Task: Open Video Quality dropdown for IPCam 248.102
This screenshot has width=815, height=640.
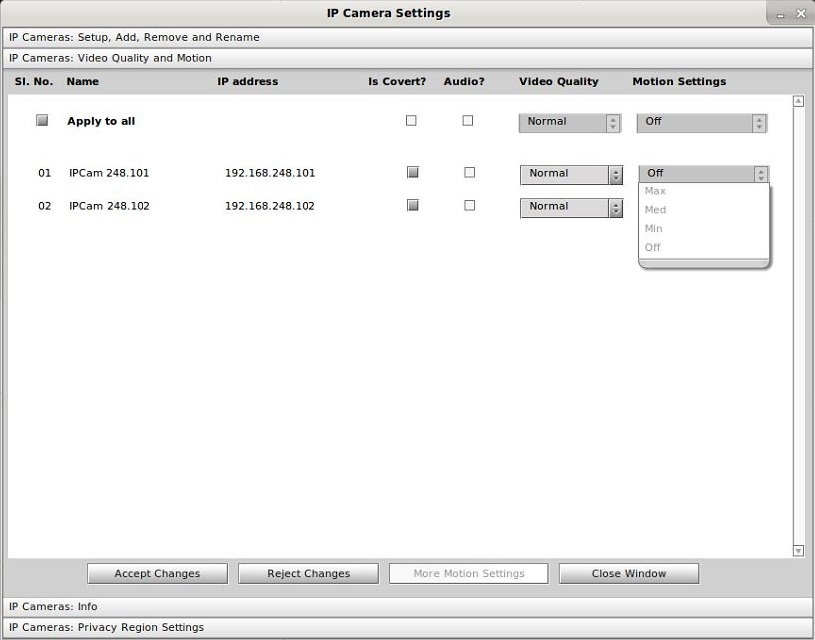Action: coord(571,207)
